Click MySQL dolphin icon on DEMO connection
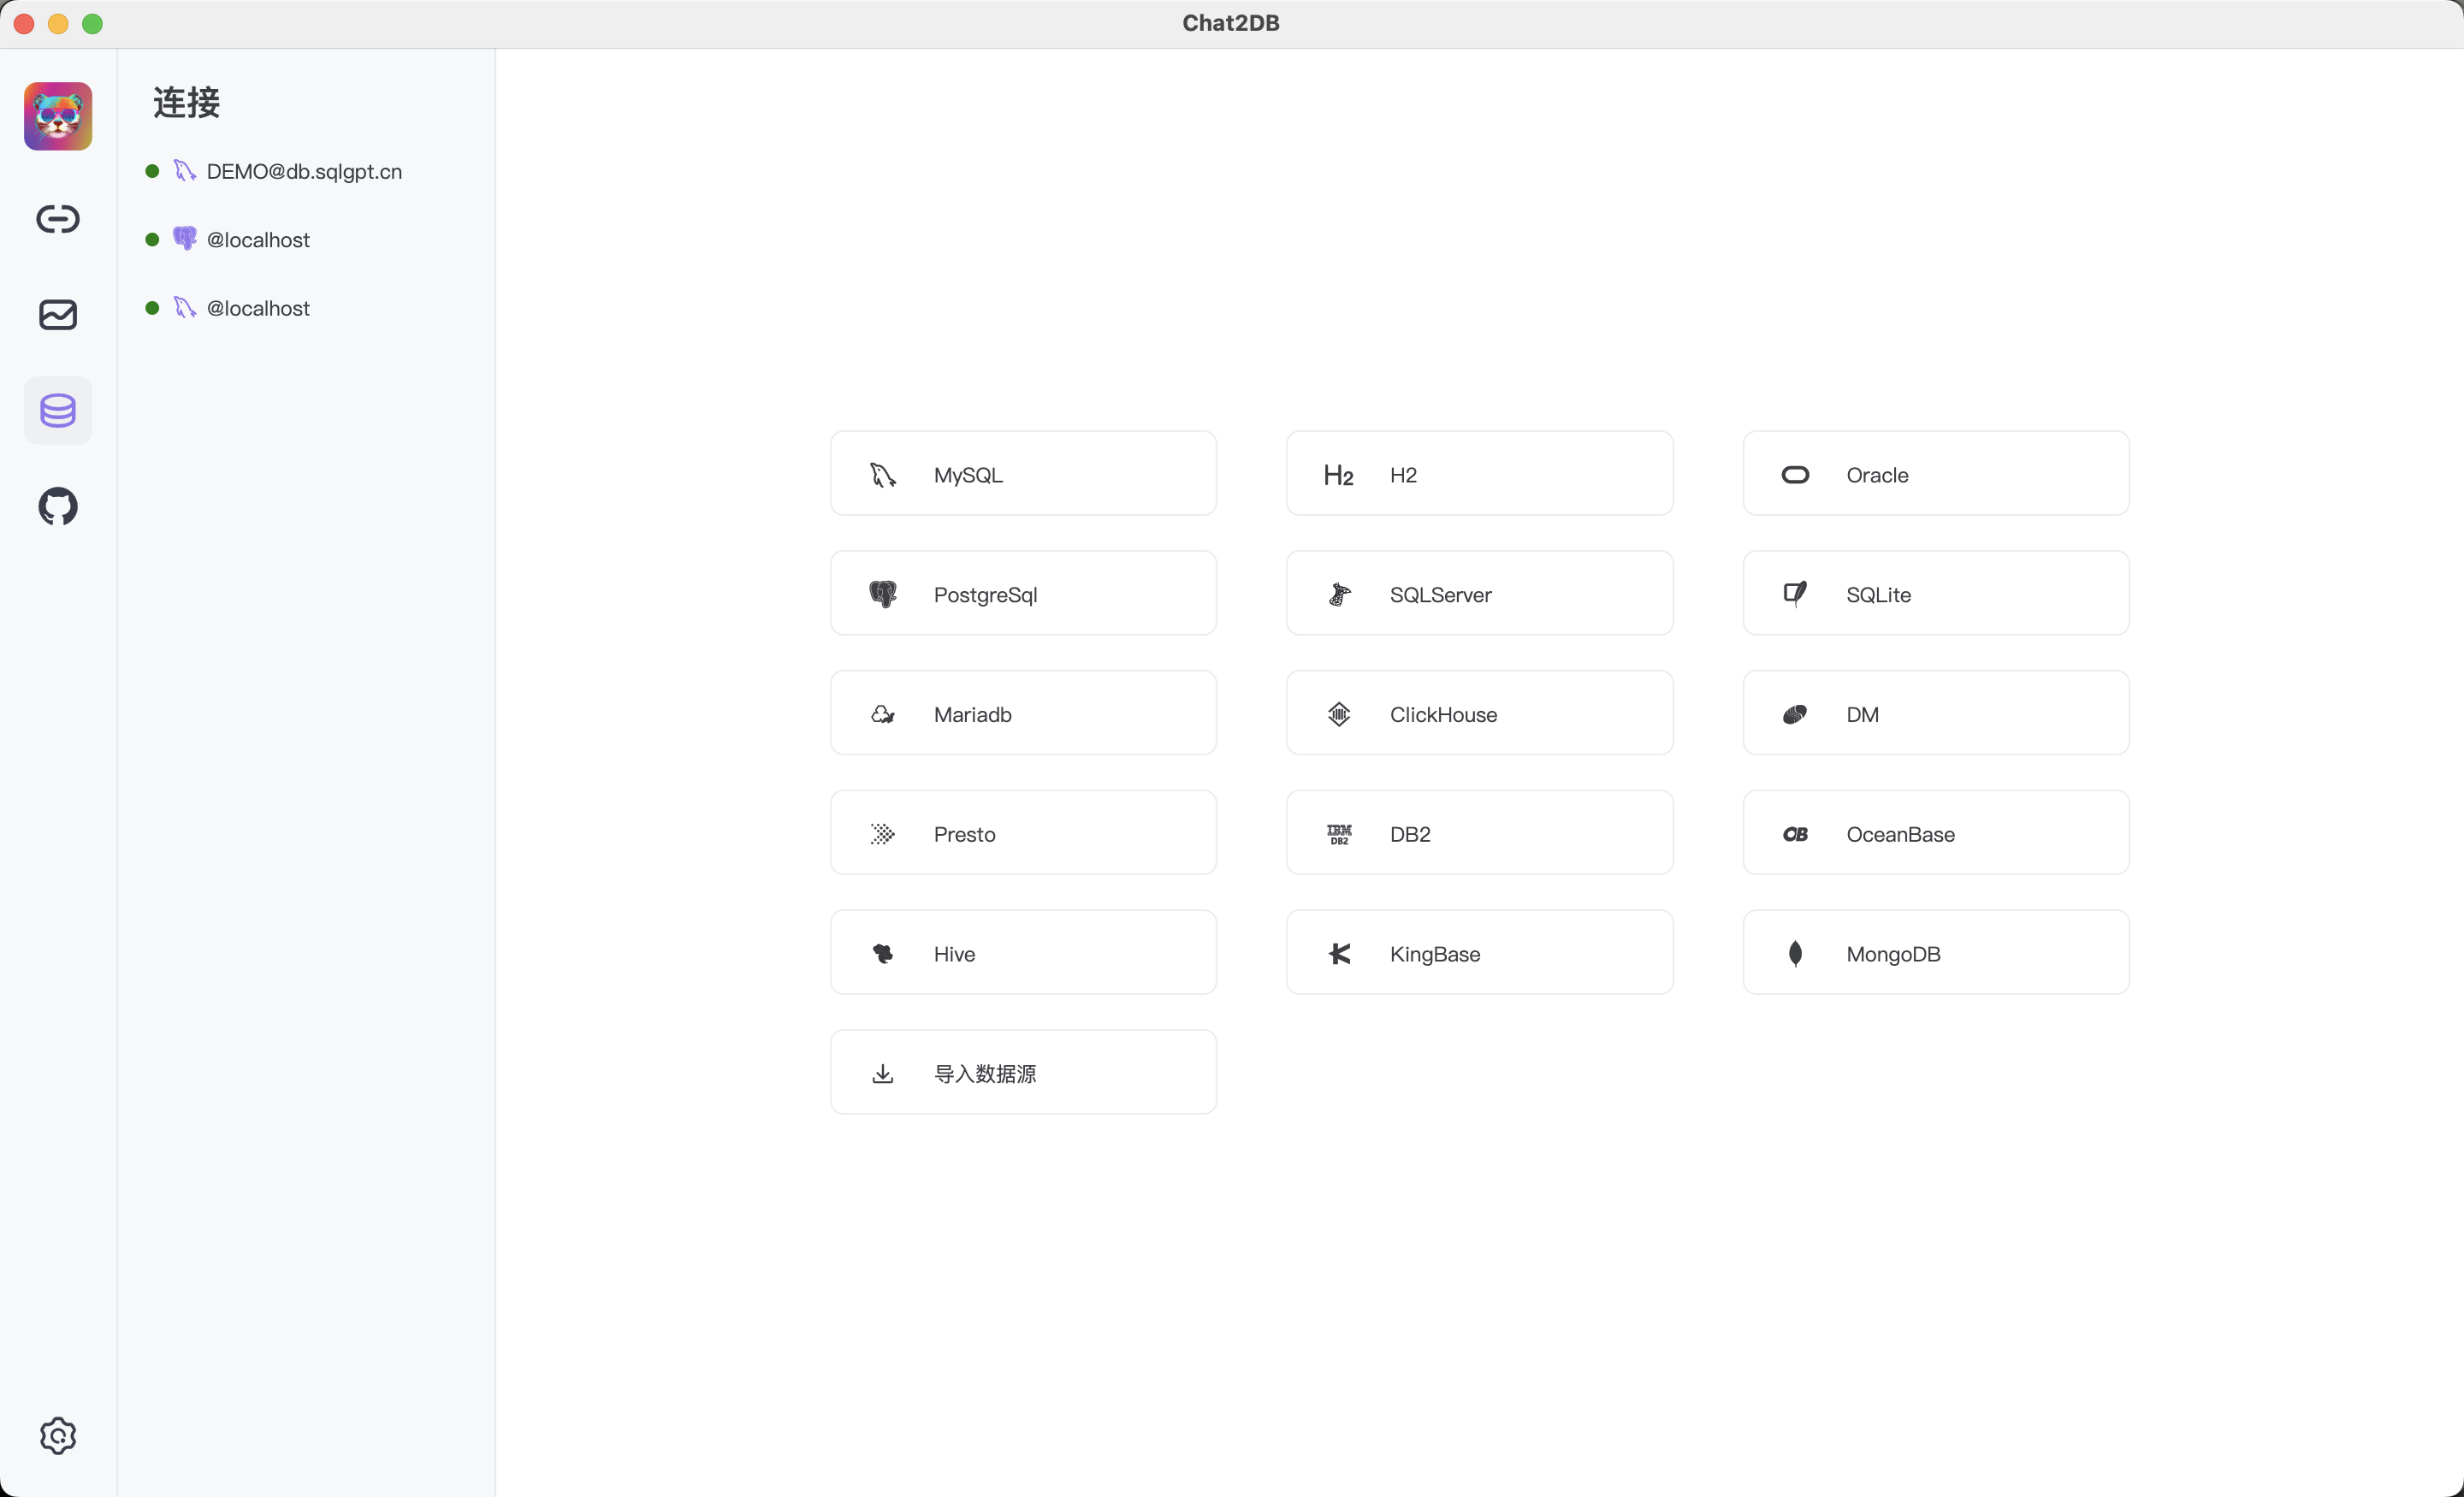Image resolution: width=2464 pixels, height=1497 pixels. click(185, 171)
